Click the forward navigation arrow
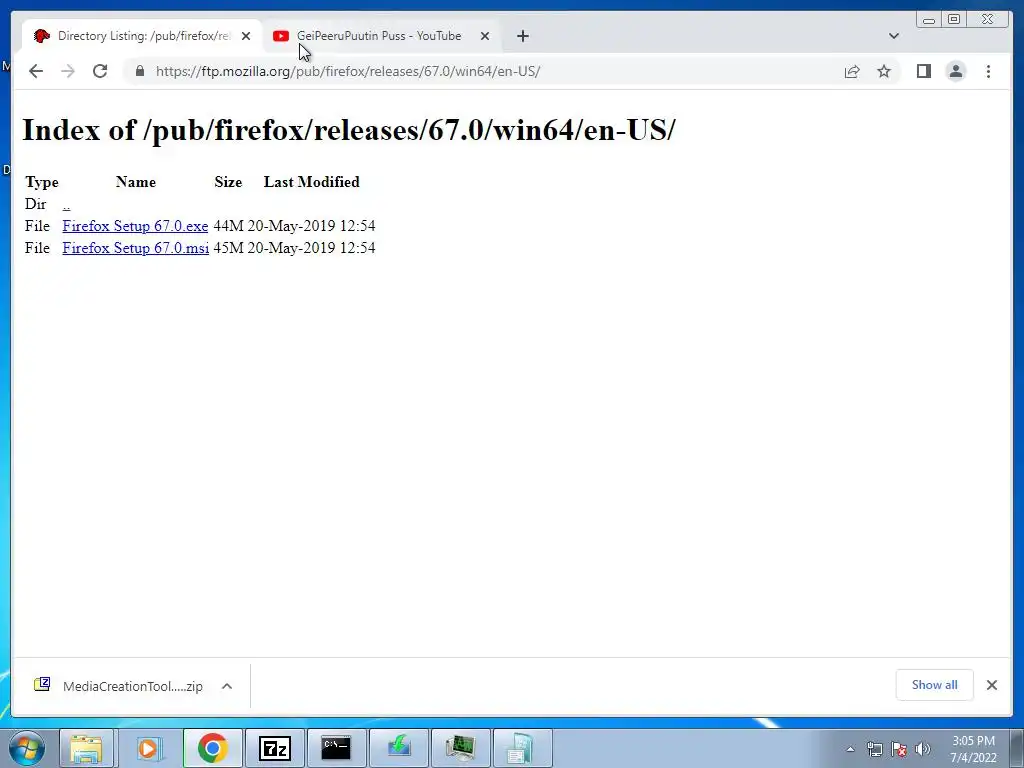This screenshot has width=1024, height=768. pyautogui.click(x=68, y=71)
